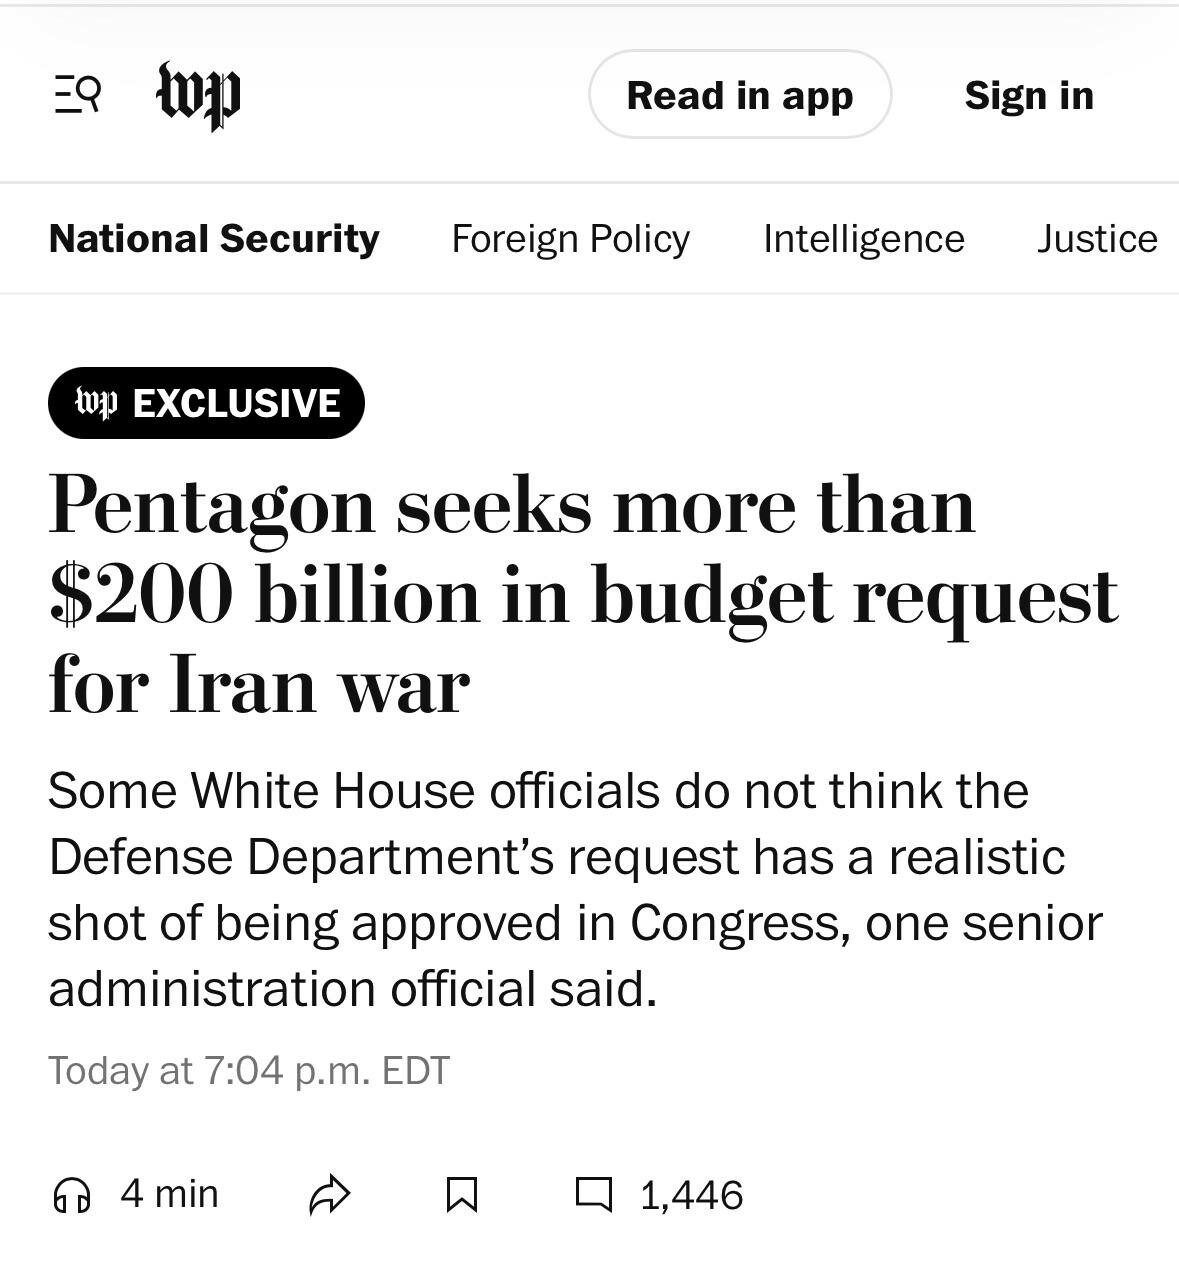This screenshot has height=1272, width=1179.
Task: Listen to article via headphones icon
Action: coord(72,1195)
